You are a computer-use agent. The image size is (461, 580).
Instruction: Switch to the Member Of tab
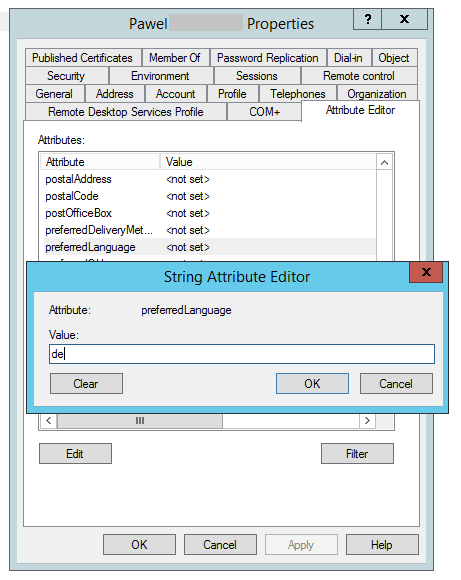pyautogui.click(x=175, y=58)
